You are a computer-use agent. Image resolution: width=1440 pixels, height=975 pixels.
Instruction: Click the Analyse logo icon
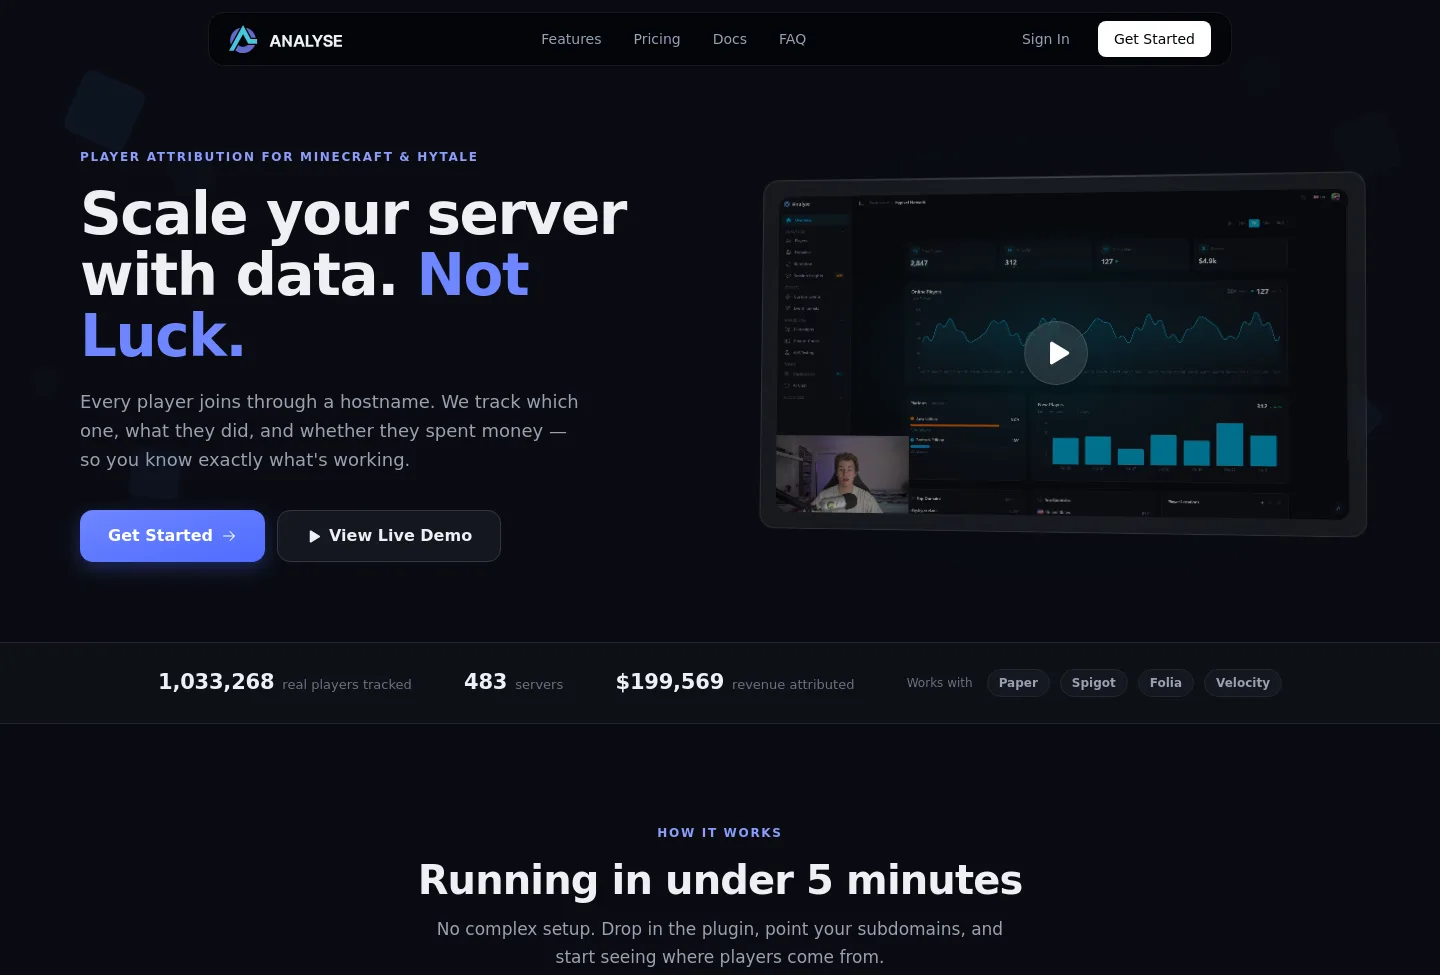[x=243, y=40]
